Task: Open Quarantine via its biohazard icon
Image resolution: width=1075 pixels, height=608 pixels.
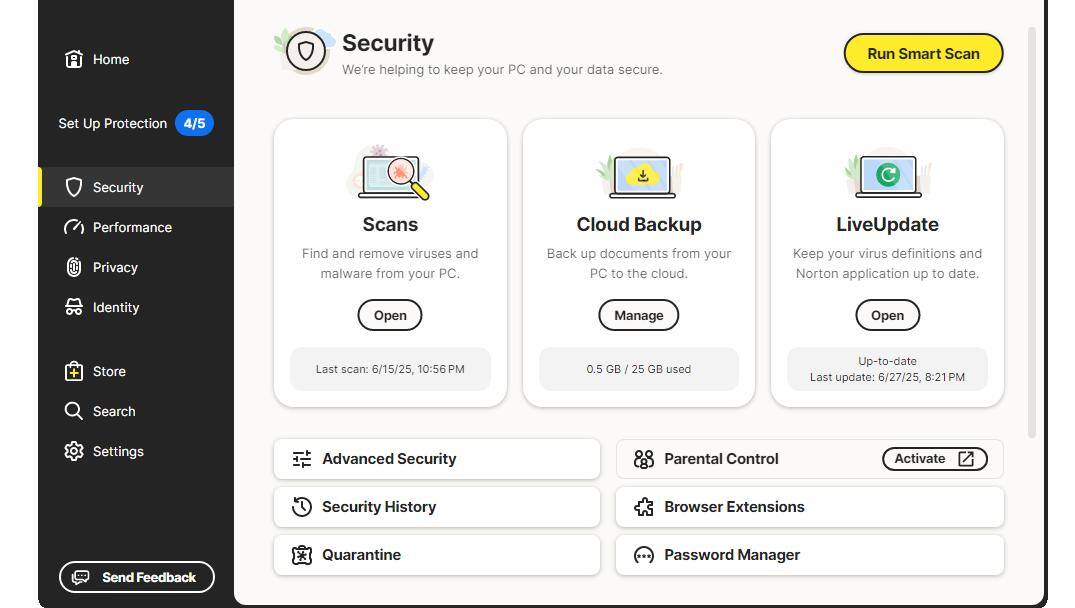Action: click(x=302, y=555)
